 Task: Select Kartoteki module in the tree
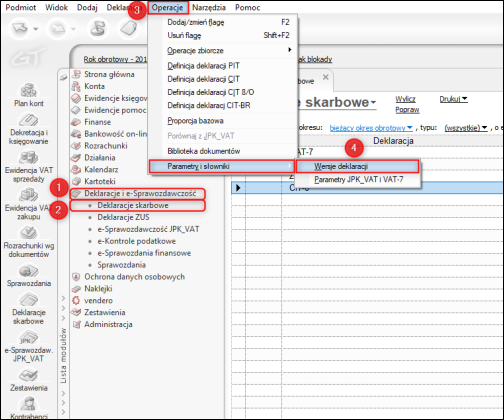click(100, 181)
